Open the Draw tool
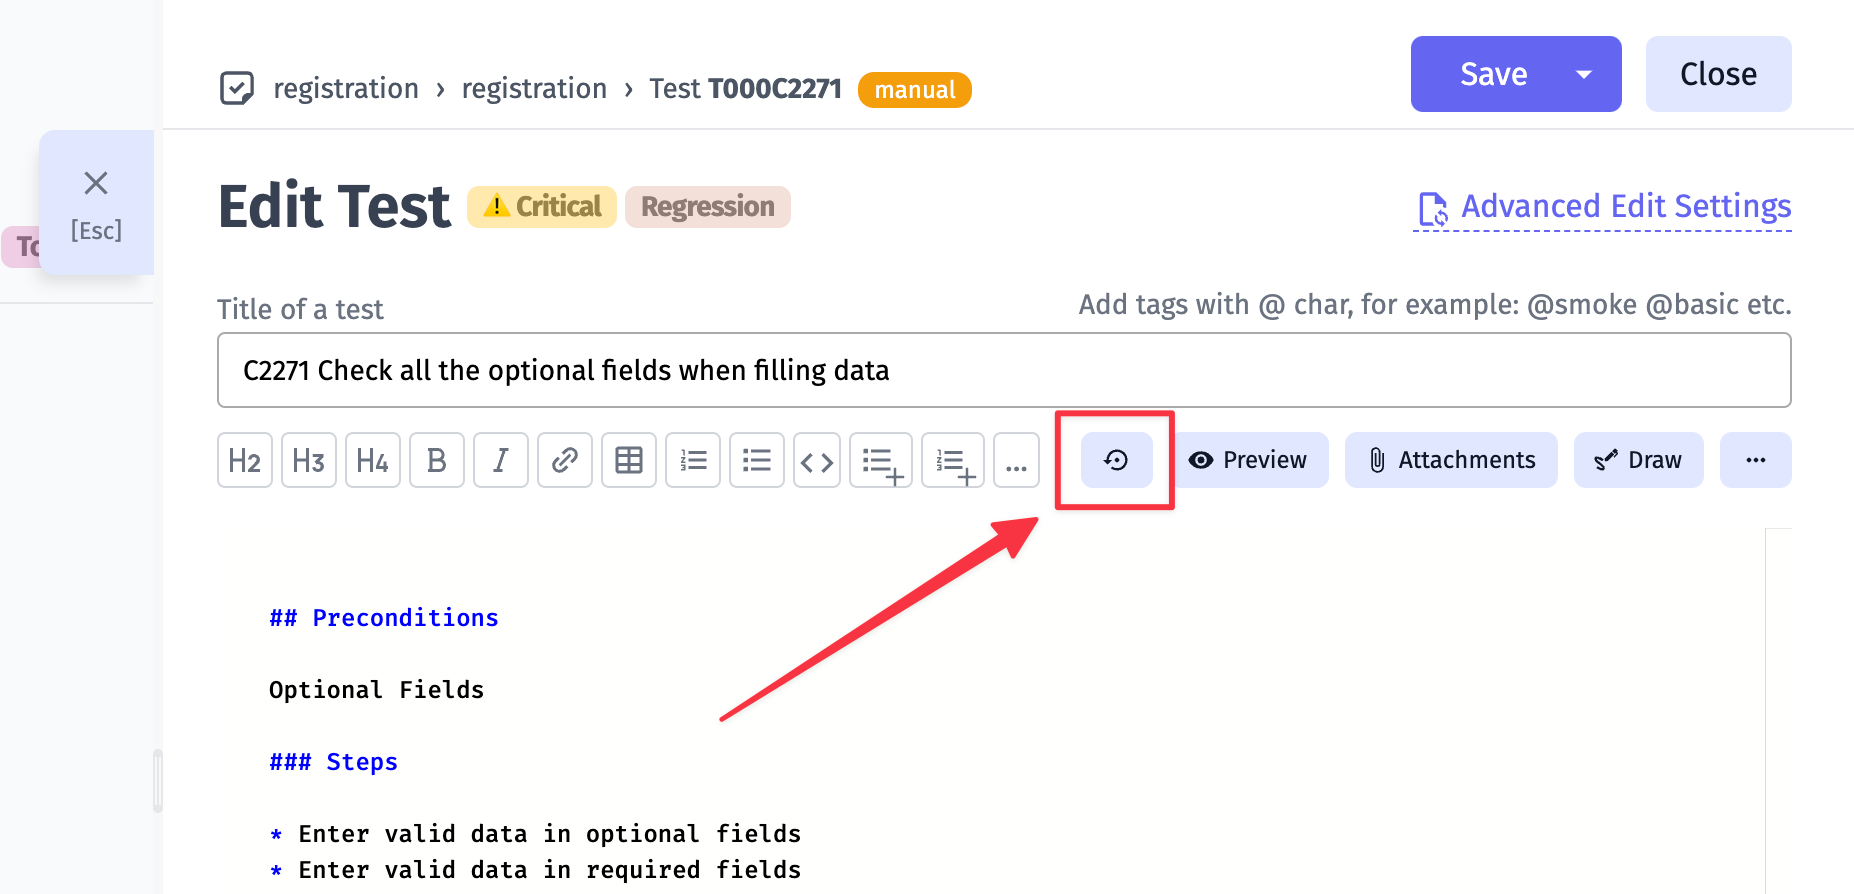Image resolution: width=1854 pixels, height=894 pixels. [1639, 460]
